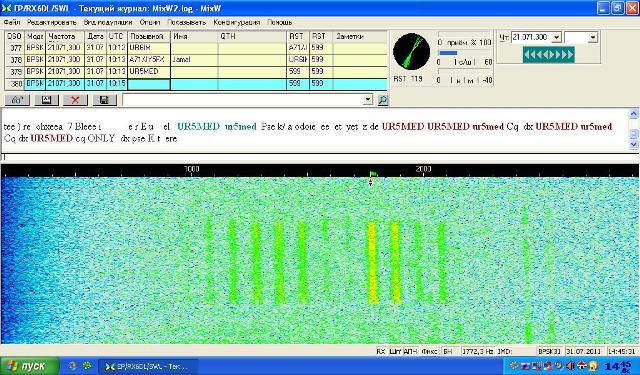Click the teal frequency tuning arrows bar

[549, 54]
